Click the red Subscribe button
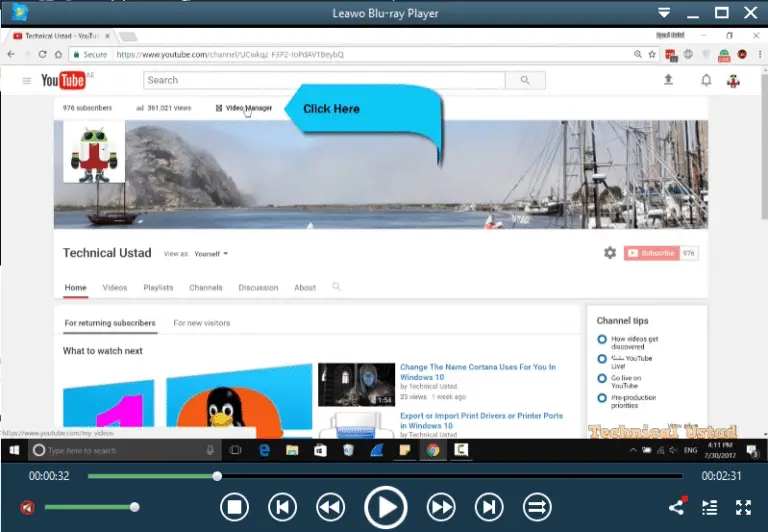This screenshot has width=768, height=532. (x=652, y=253)
